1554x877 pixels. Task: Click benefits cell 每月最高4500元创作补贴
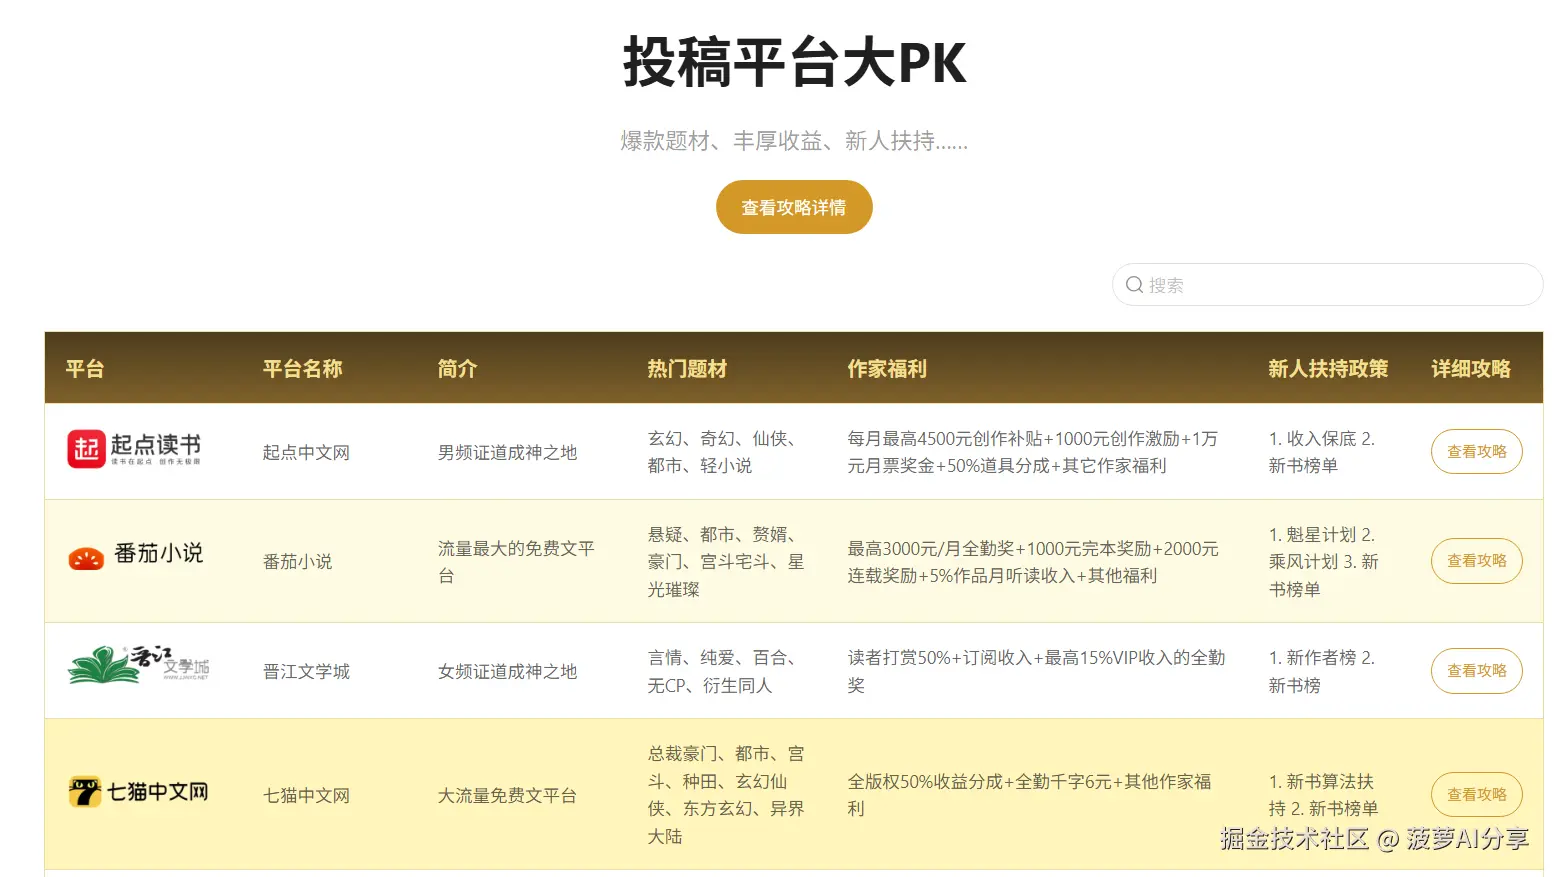1032,452
